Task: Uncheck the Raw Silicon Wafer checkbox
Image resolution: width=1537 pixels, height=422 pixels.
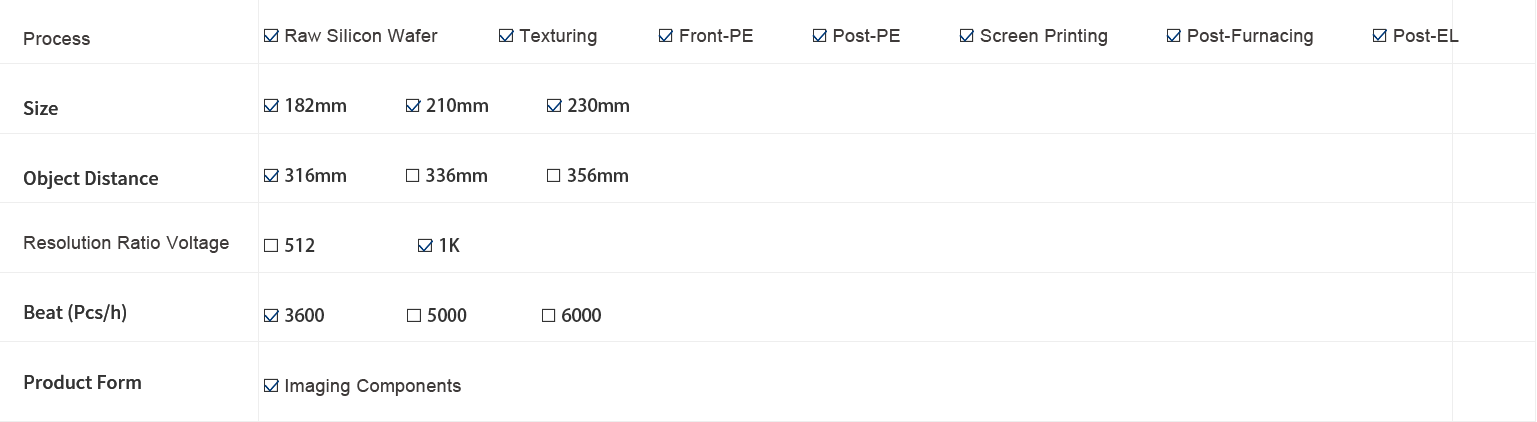Action: tap(271, 36)
